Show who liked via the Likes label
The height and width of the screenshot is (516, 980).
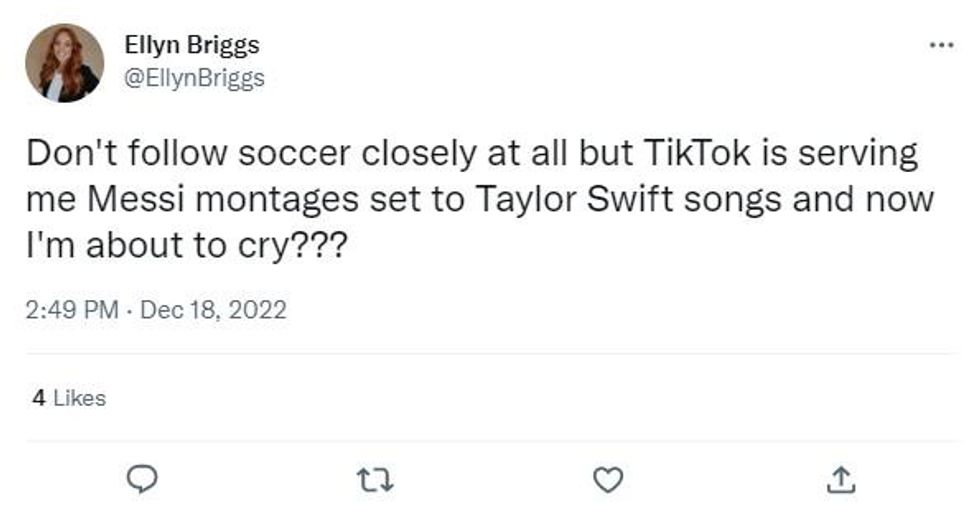click(79, 398)
